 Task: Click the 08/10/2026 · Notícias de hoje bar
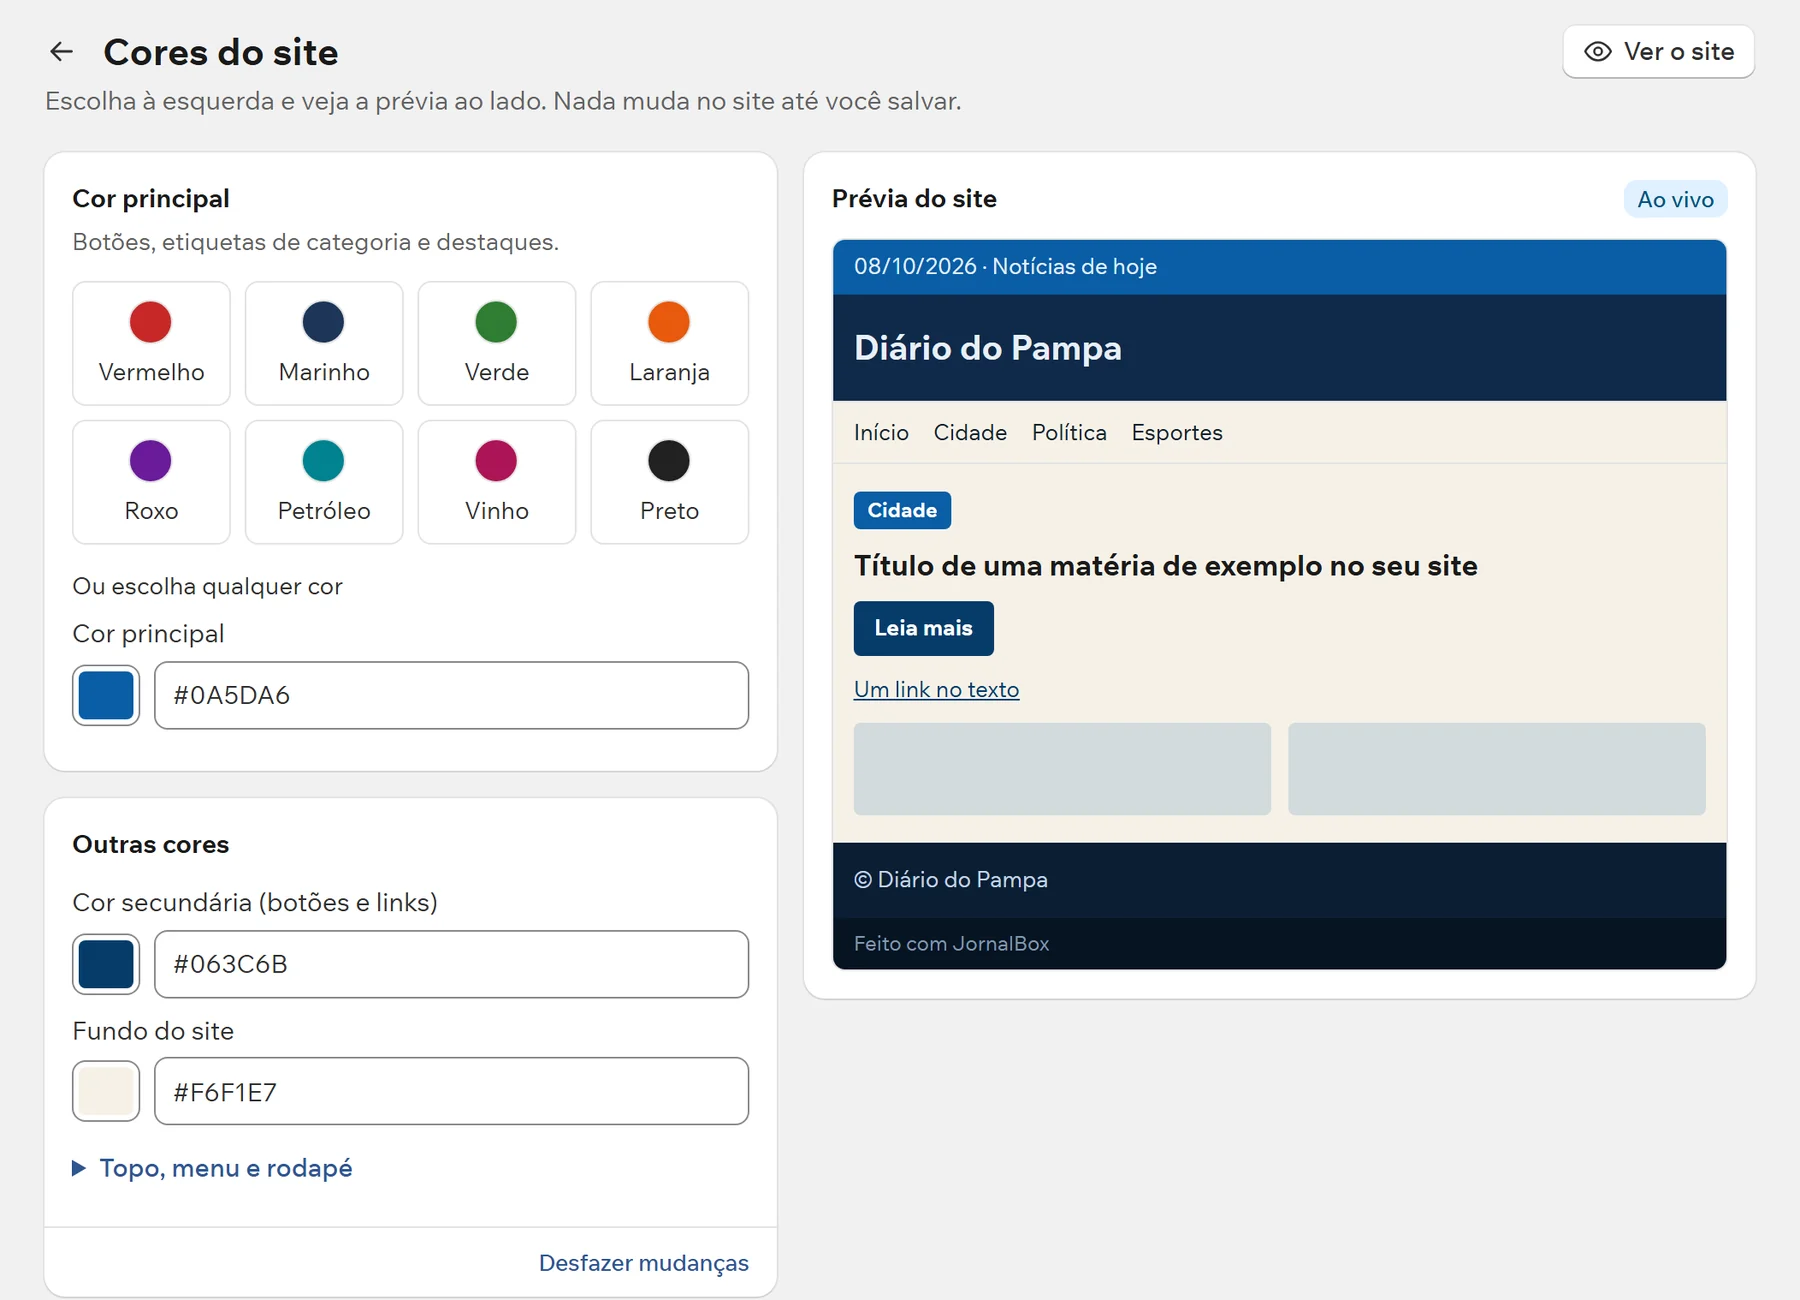[1280, 267]
